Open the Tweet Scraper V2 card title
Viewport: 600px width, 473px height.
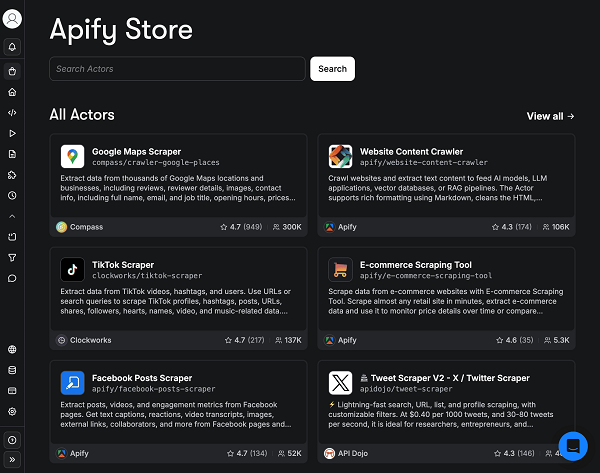pos(445,378)
